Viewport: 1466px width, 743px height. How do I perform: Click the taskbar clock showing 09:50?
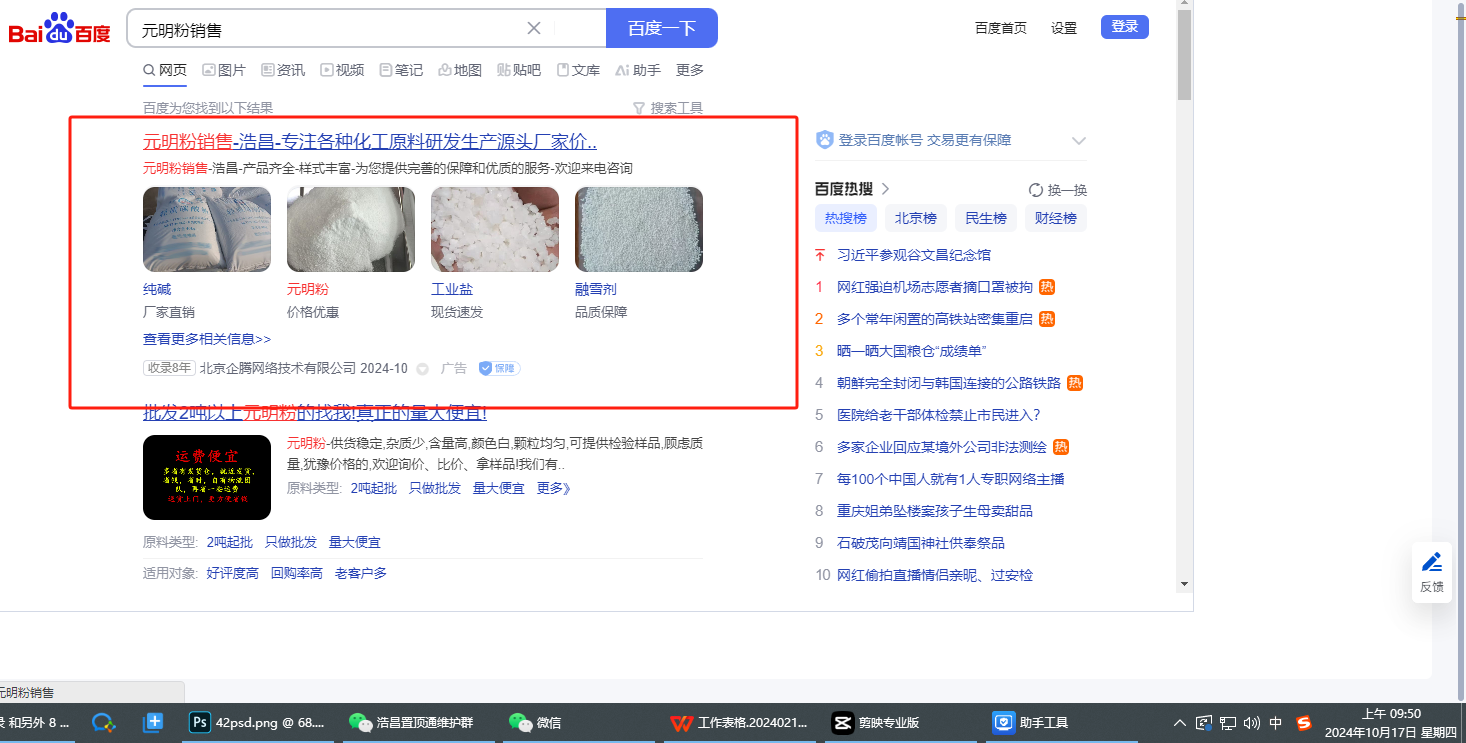[1390, 722]
